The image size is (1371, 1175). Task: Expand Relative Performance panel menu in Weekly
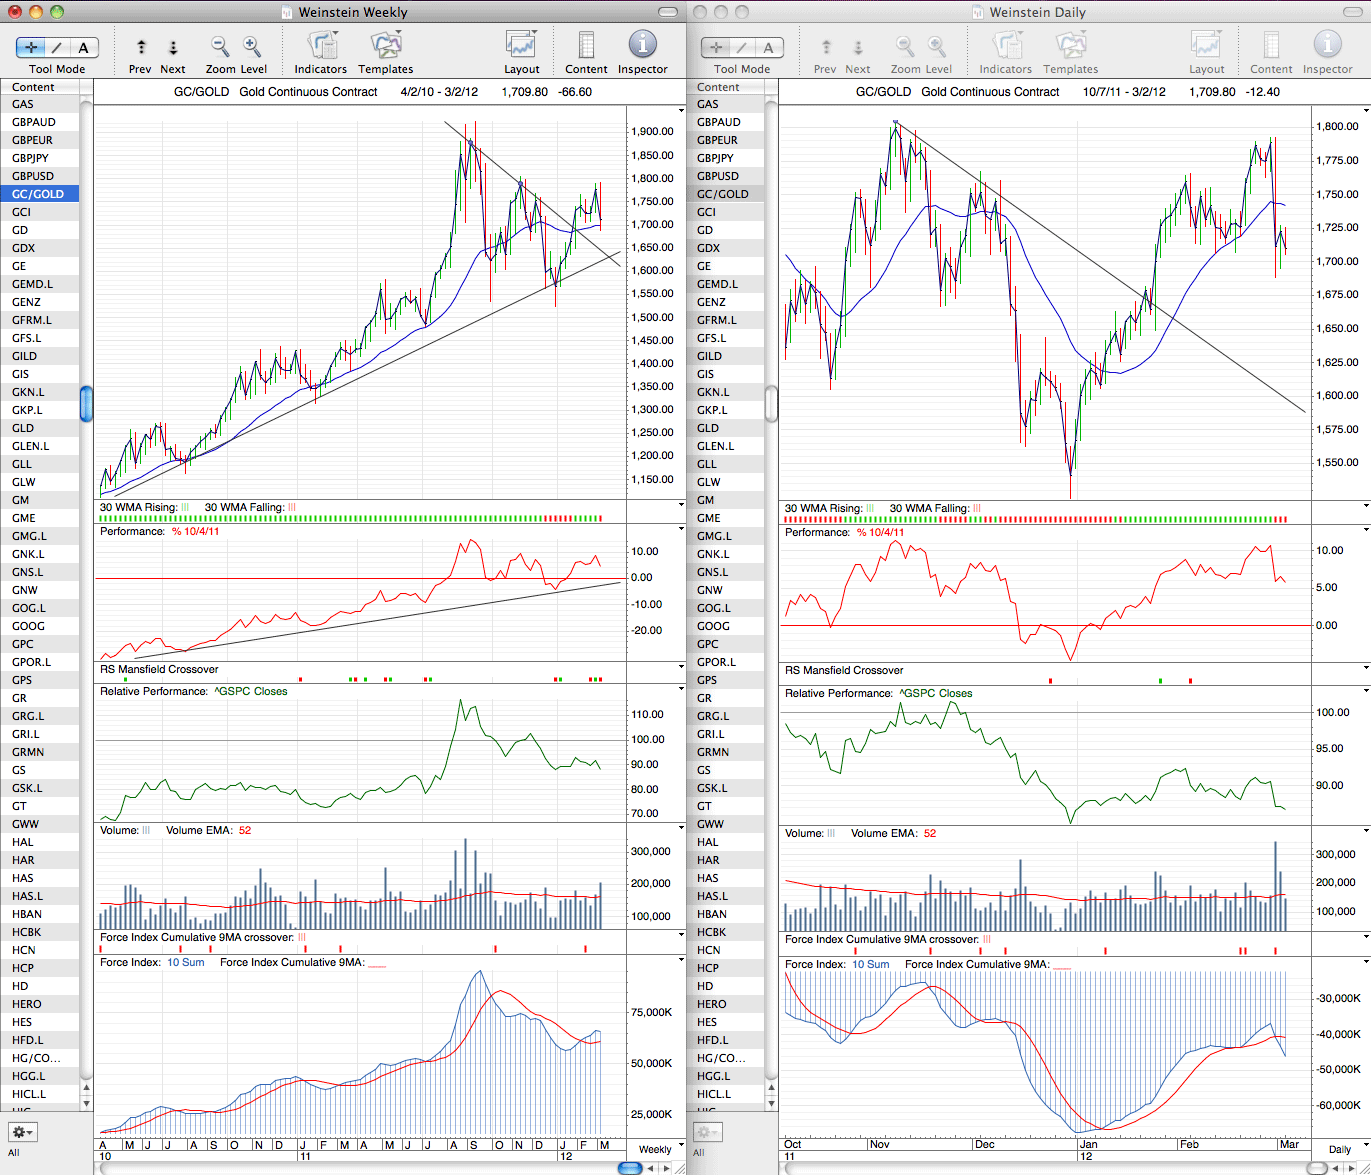tap(681, 689)
